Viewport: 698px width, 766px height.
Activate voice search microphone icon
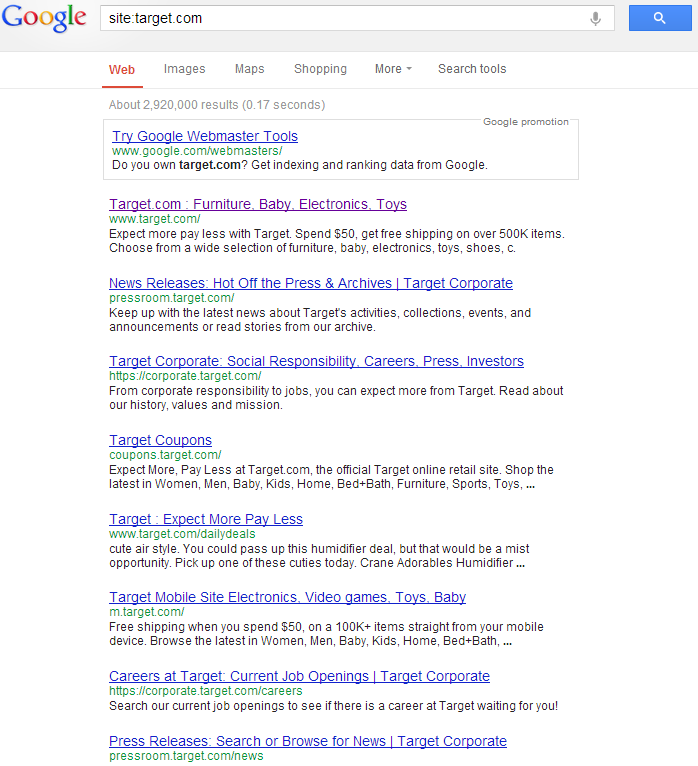tap(595, 19)
